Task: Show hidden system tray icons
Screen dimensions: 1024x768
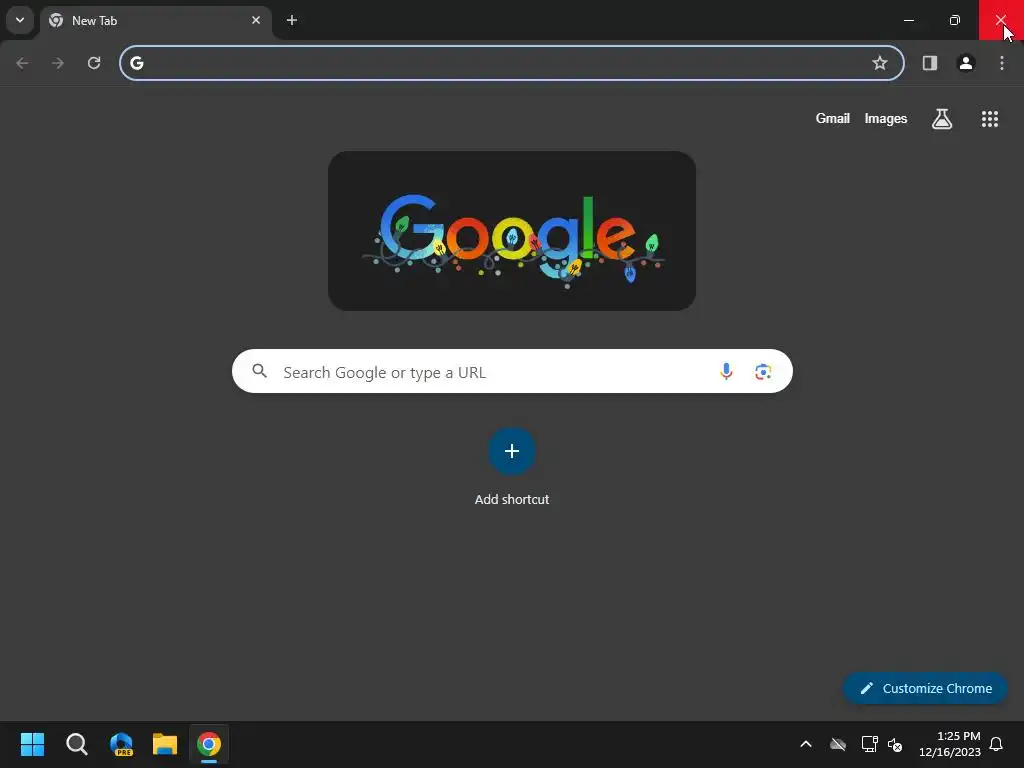Action: click(x=806, y=744)
